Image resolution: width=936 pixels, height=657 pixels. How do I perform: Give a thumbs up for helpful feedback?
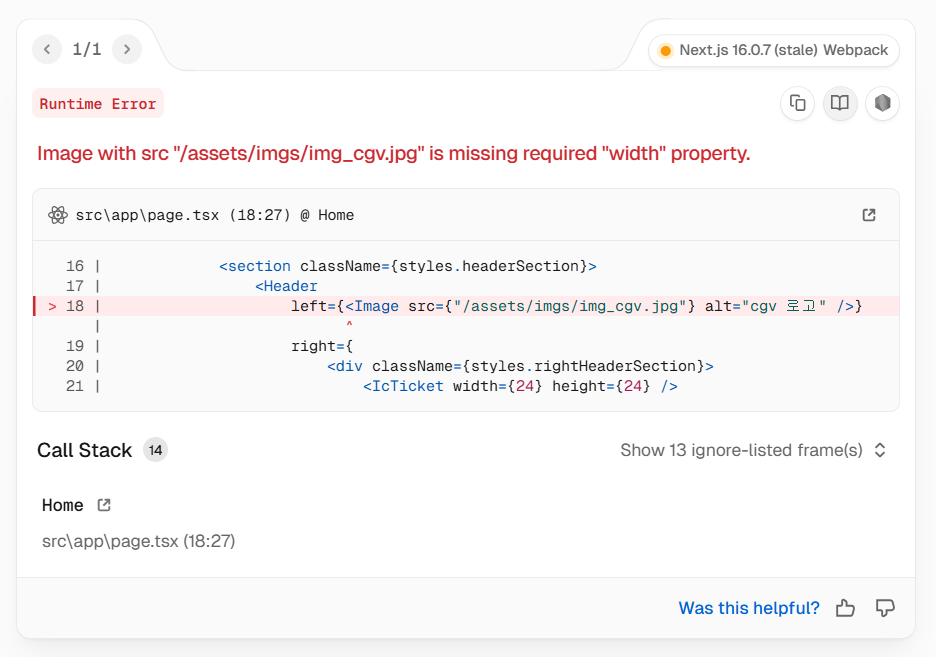[845, 608]
